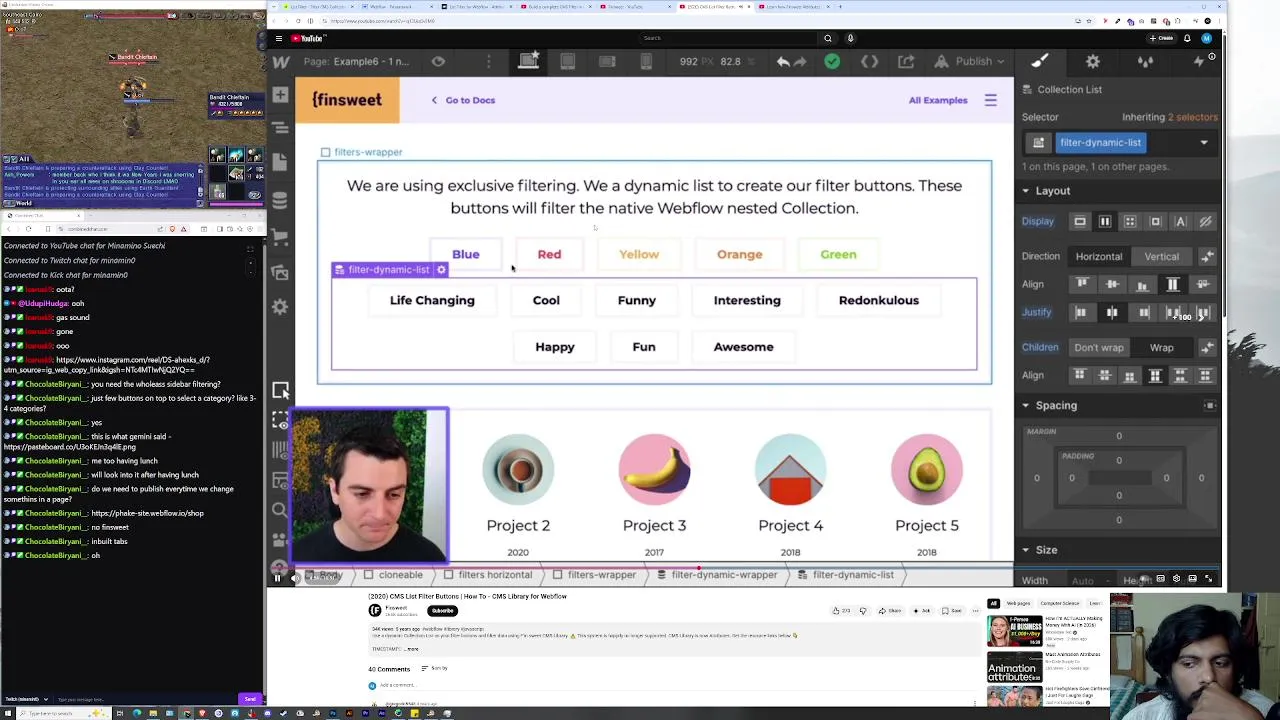Open the Pages panel icon

(x=280, y=161)
